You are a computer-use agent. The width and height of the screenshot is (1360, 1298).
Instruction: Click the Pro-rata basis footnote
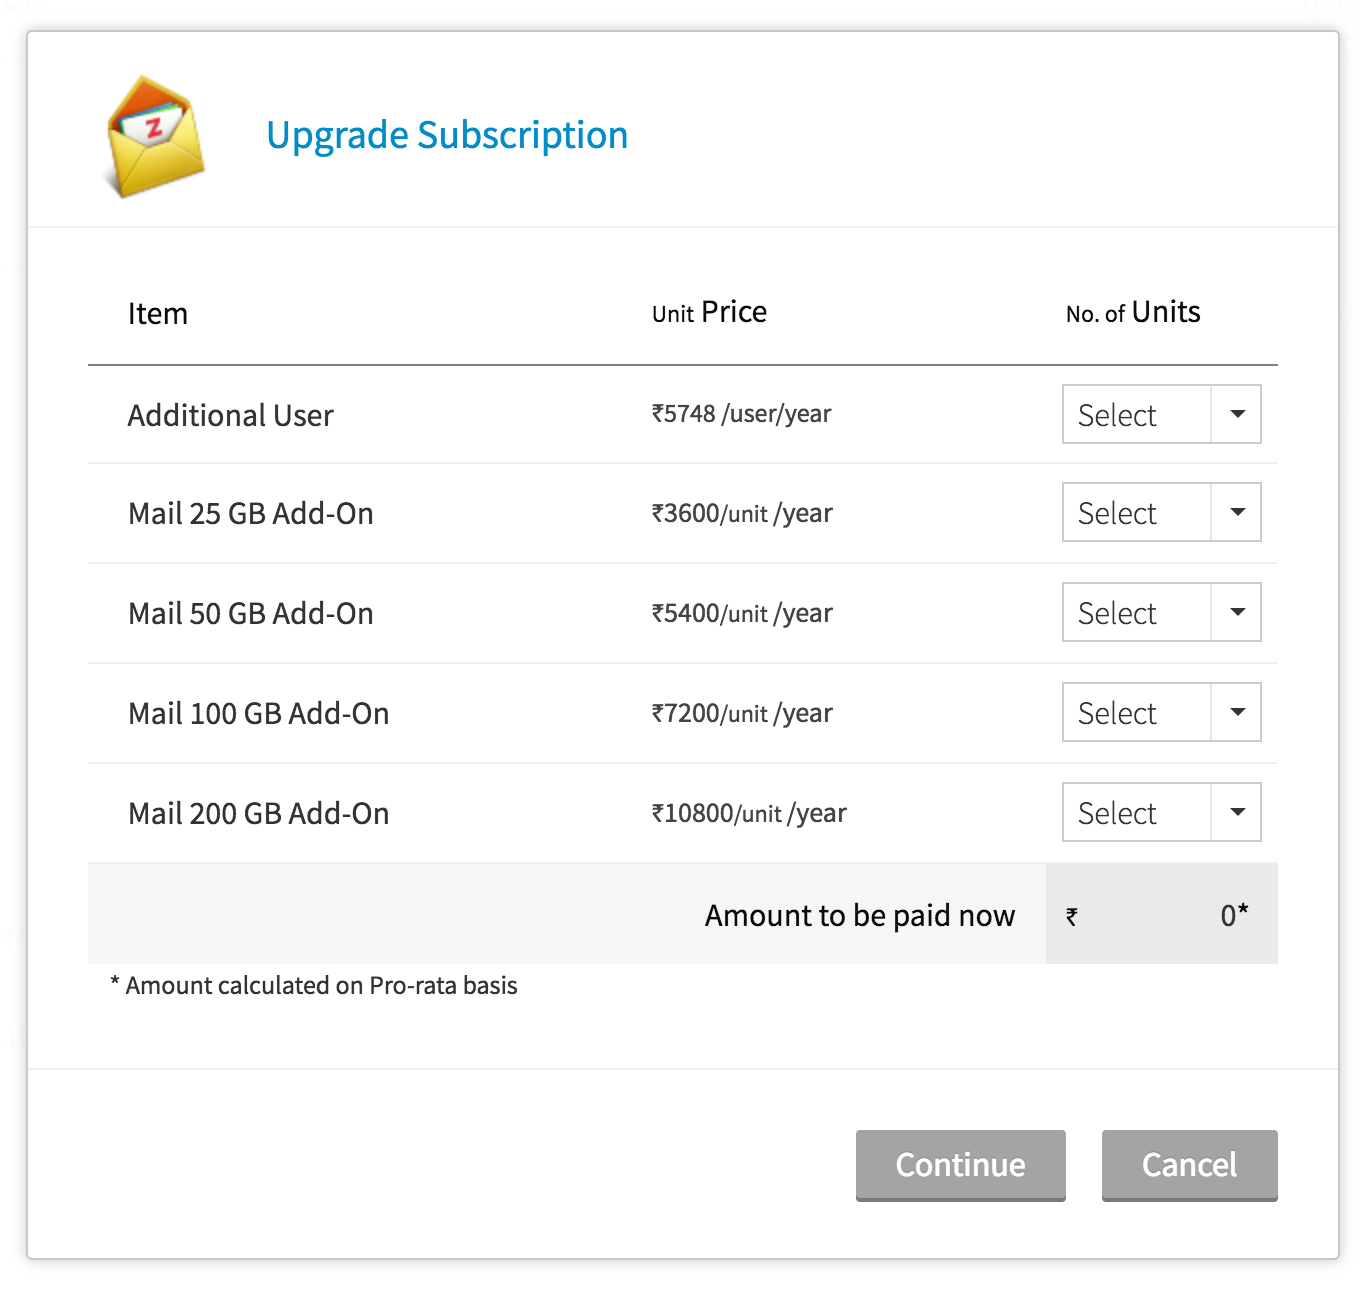314,985
